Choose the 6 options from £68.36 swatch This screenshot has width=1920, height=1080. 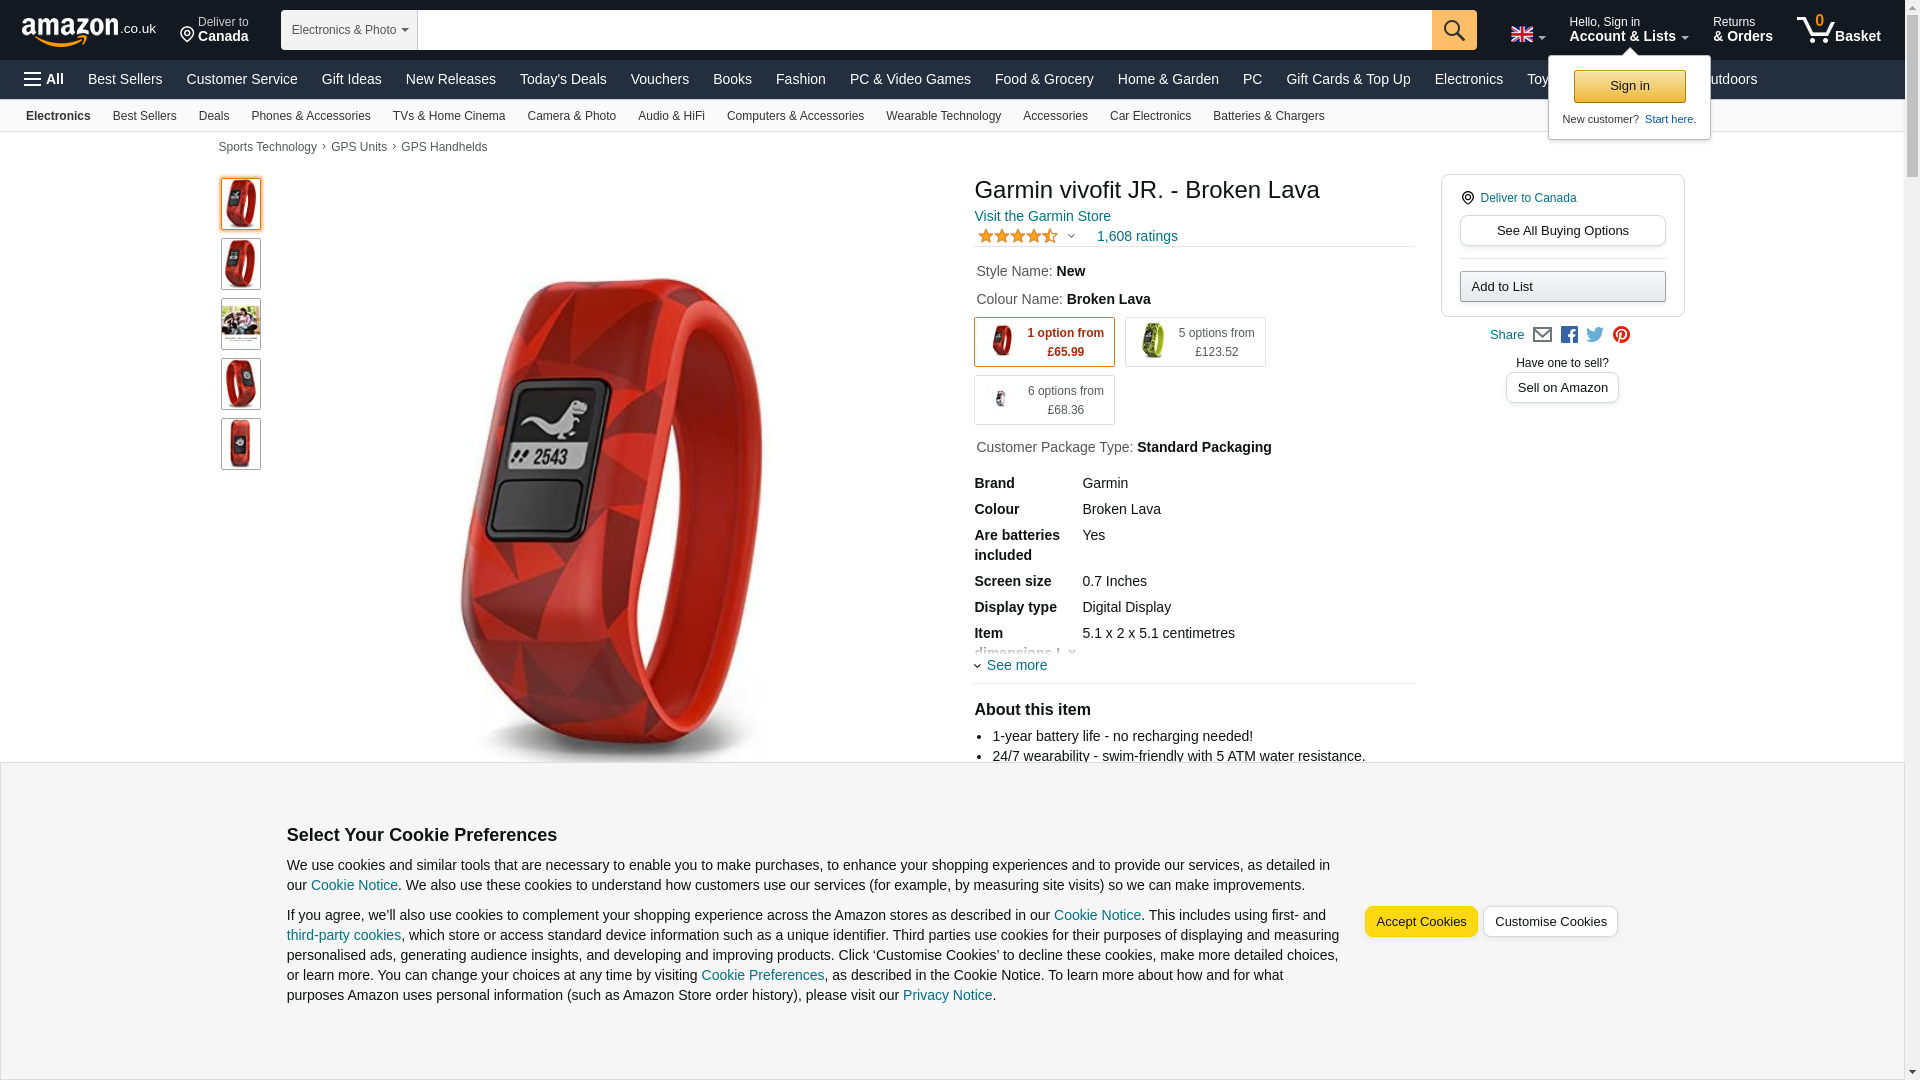(x=1044, y=400)
